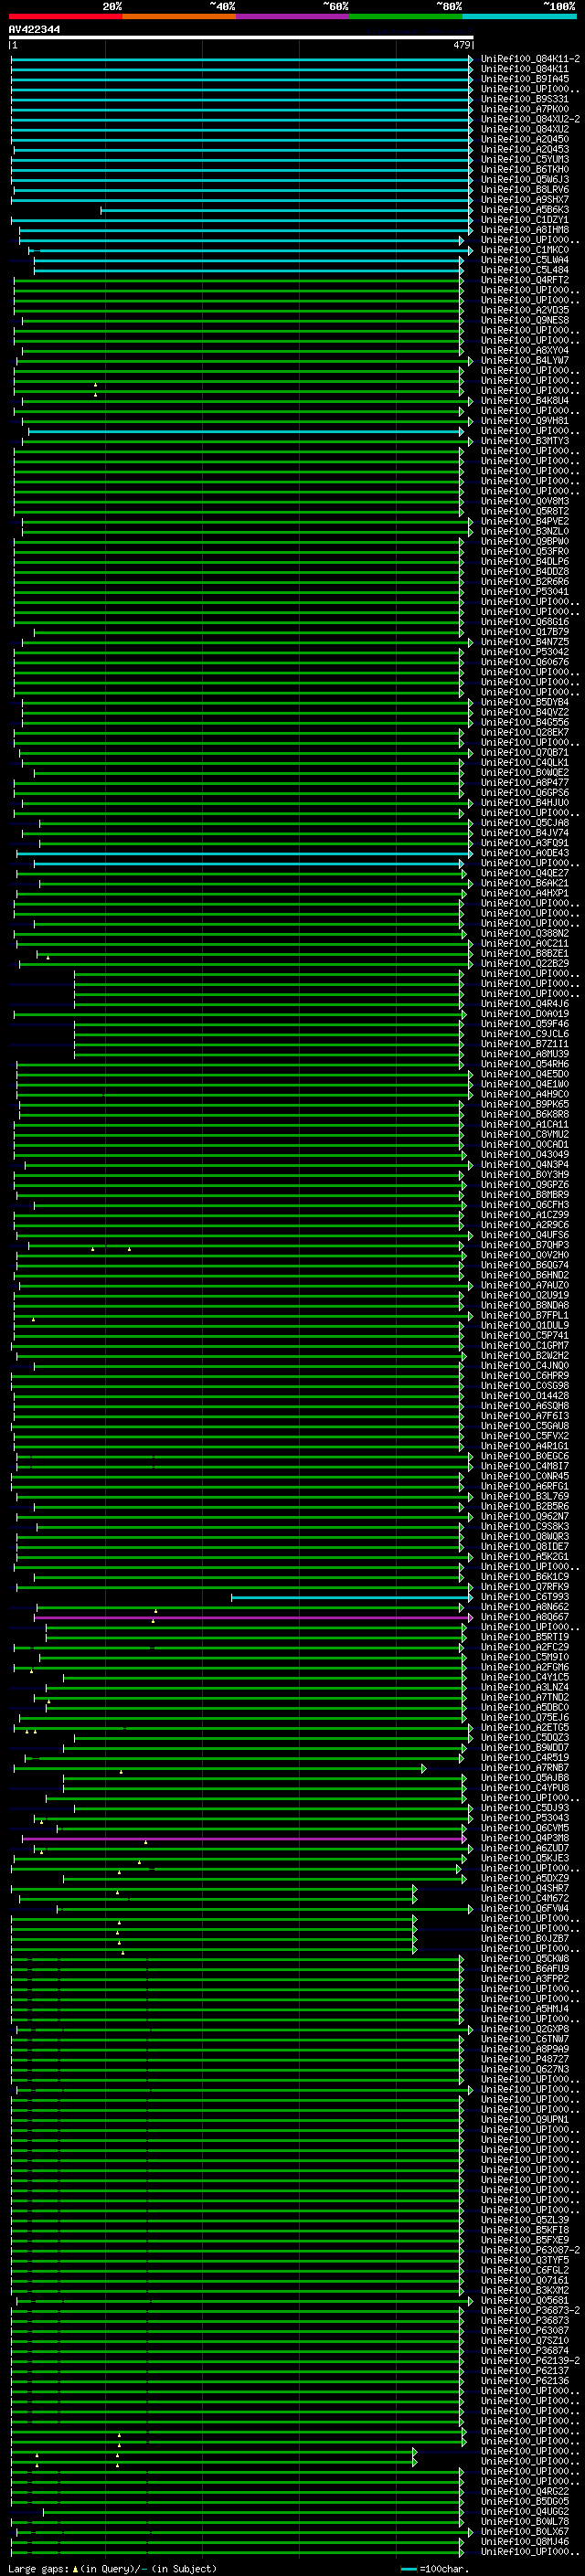Open hit UniRef100_Q84XU2-2
The width and height of the screenshot is (585, 2576).
[530, 119]
